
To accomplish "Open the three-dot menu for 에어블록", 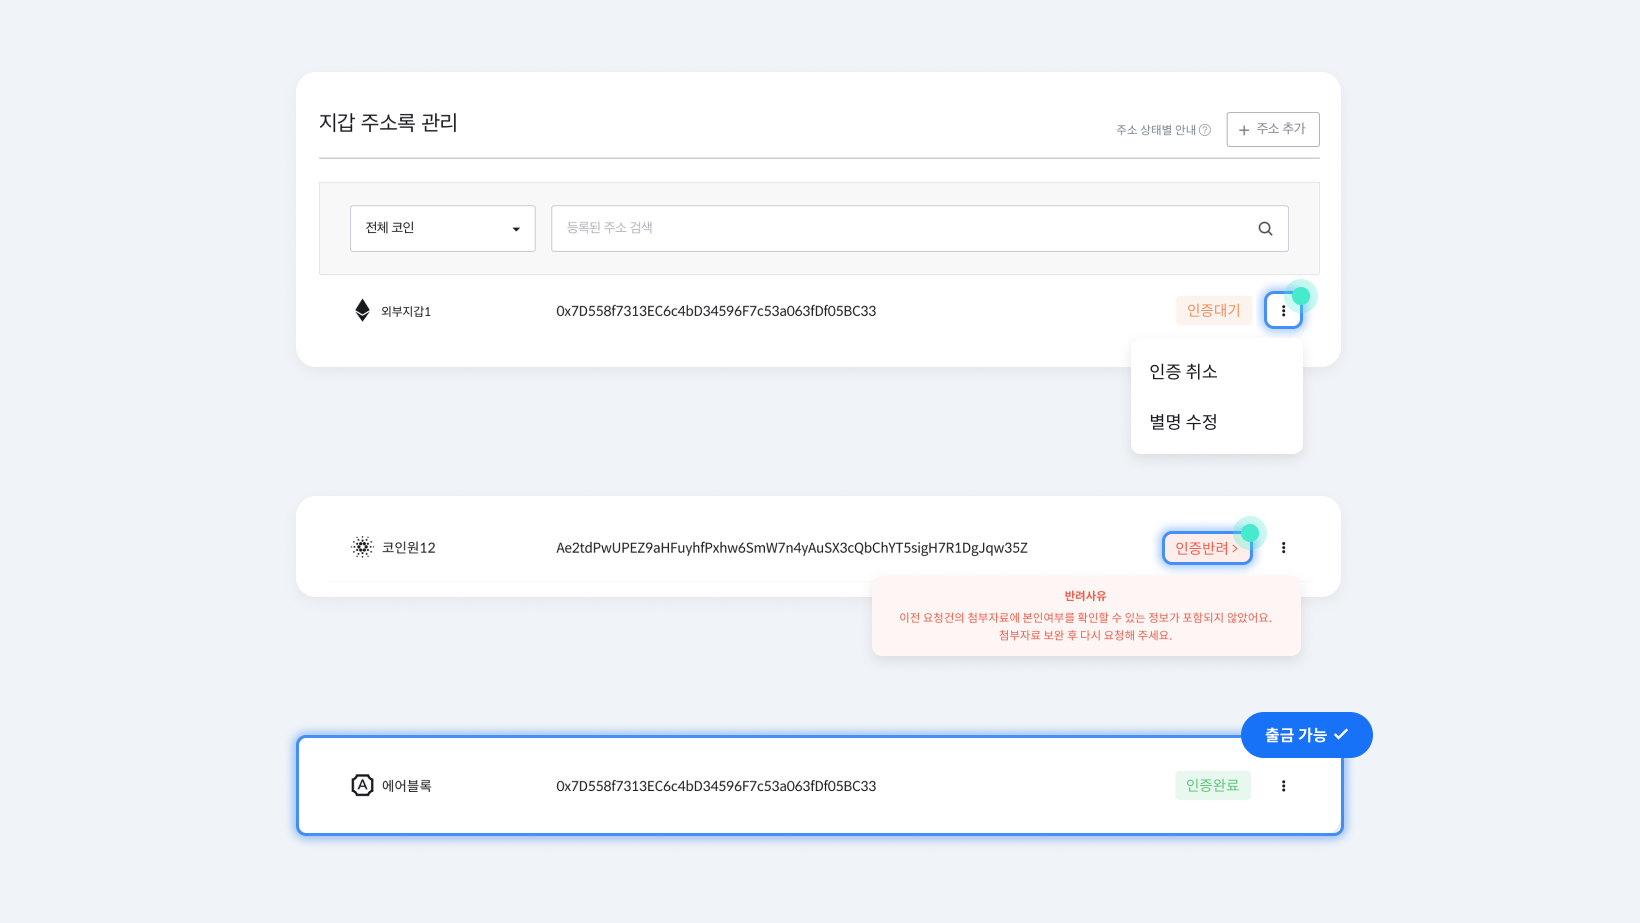I will click(1283, 786).
